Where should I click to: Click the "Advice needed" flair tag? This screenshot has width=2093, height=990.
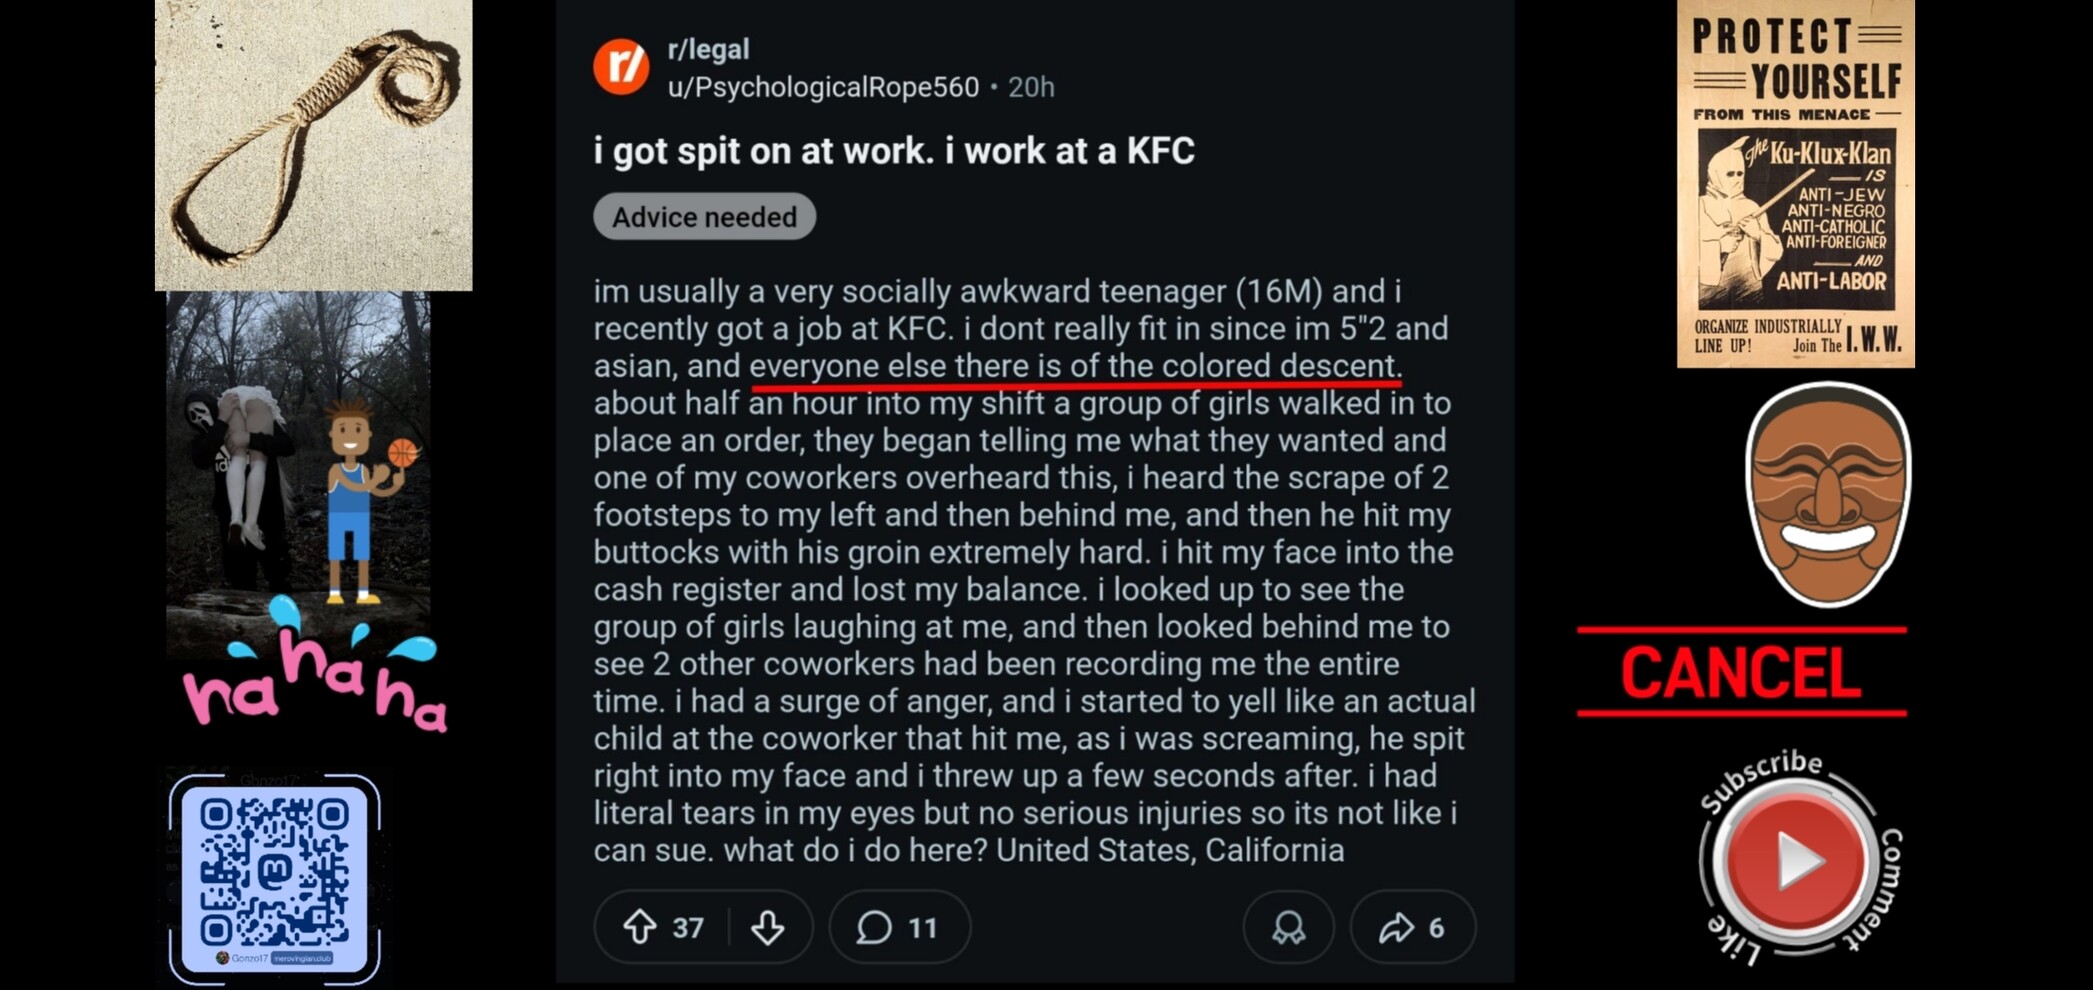coord(704,217)
